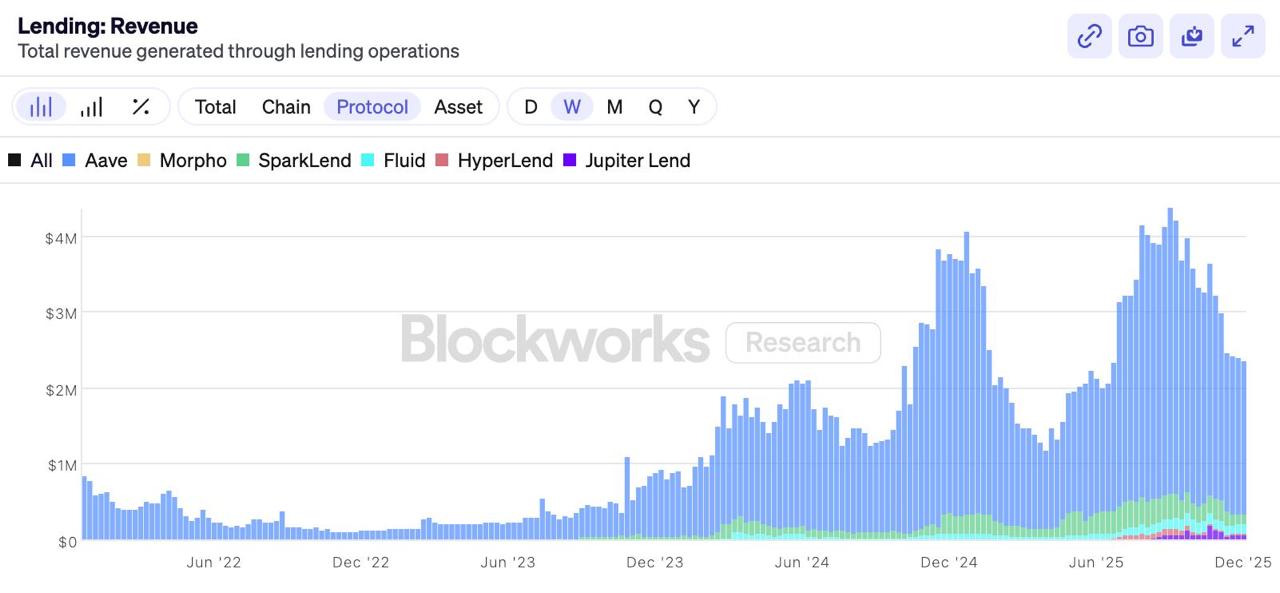
Task: Set the time interval to Daily (D)
Action: [x=531, y=107]
